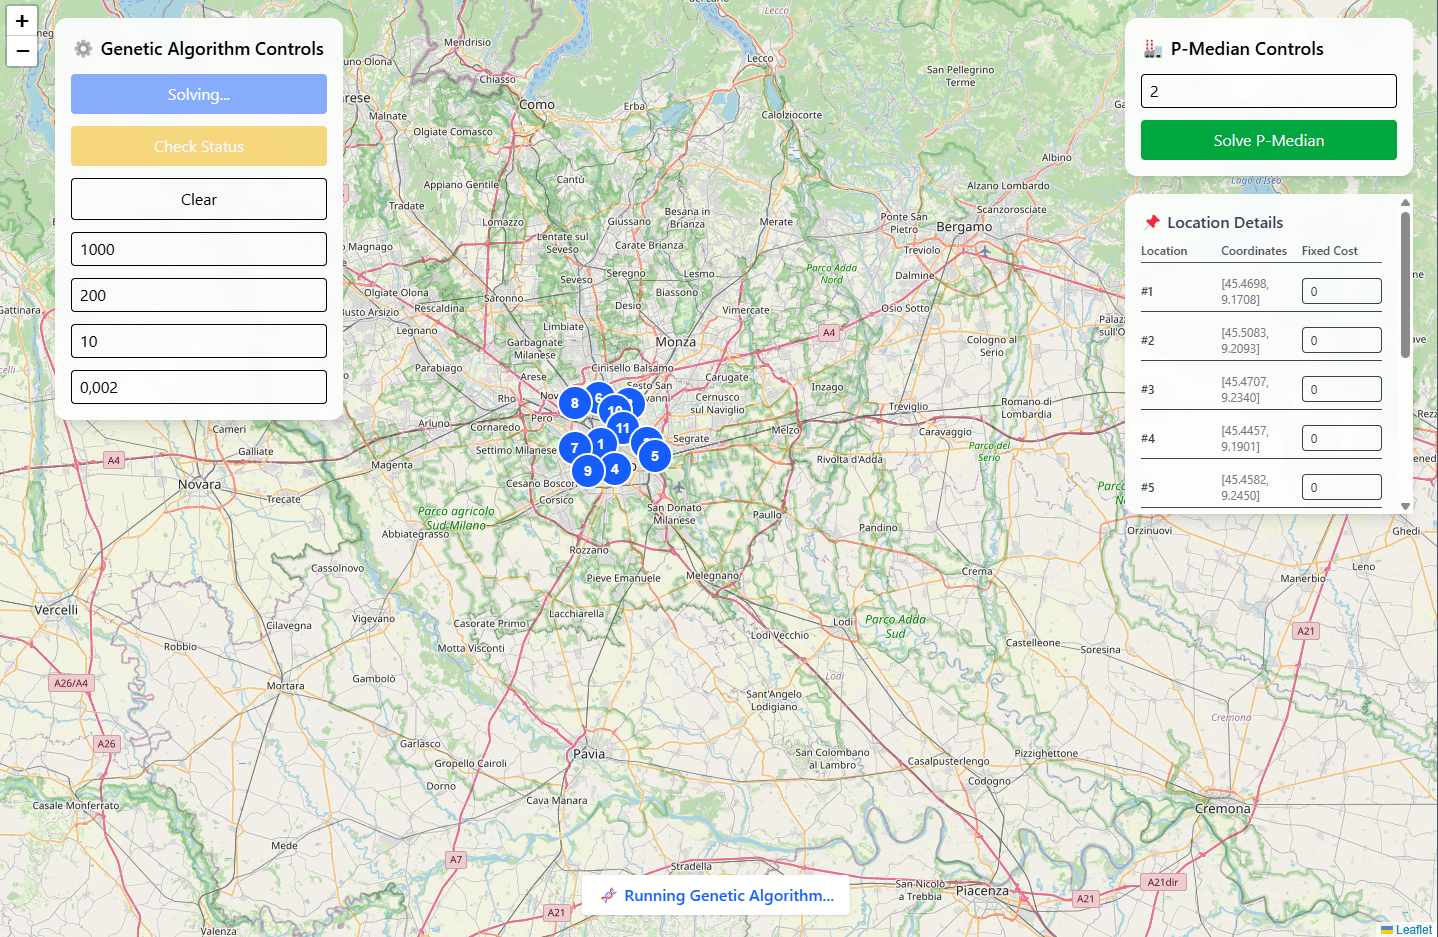Click map marker number 9
This screenshot has width=1438, height=937.
588,471
